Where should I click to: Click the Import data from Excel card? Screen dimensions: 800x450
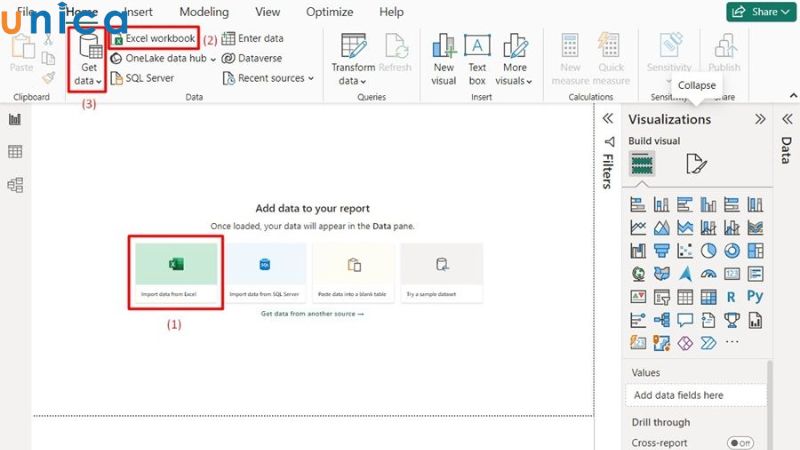[x=176, y=272]
